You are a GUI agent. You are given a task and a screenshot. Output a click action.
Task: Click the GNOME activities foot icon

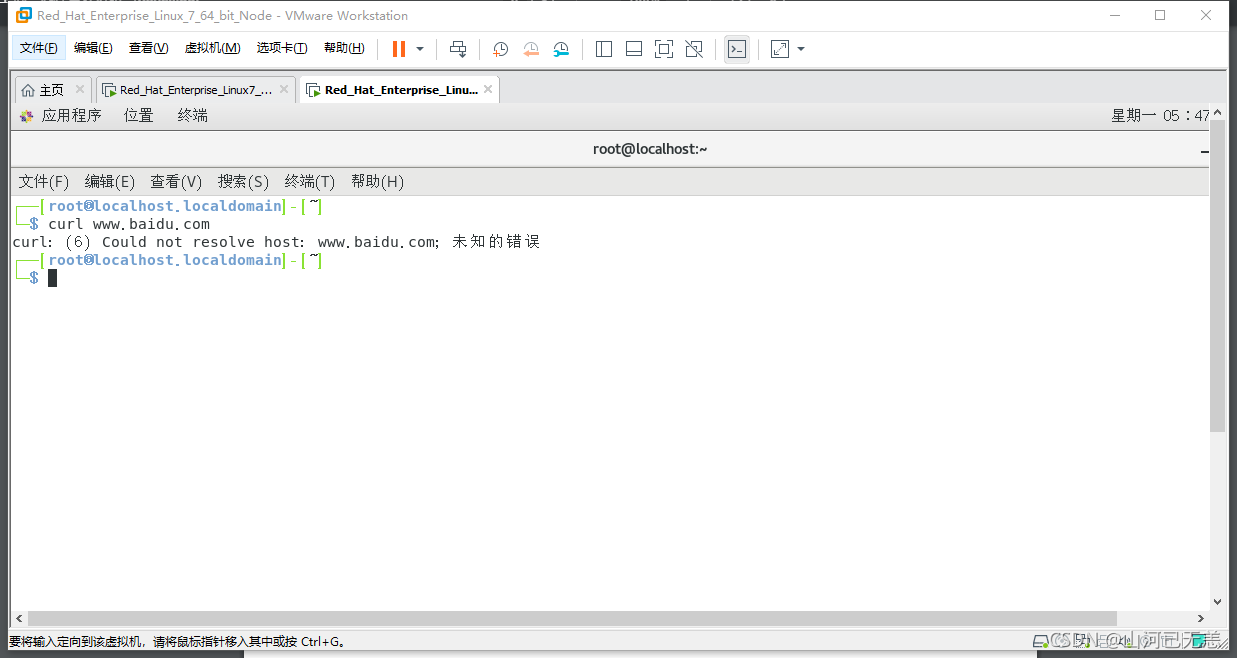[27, 116]
